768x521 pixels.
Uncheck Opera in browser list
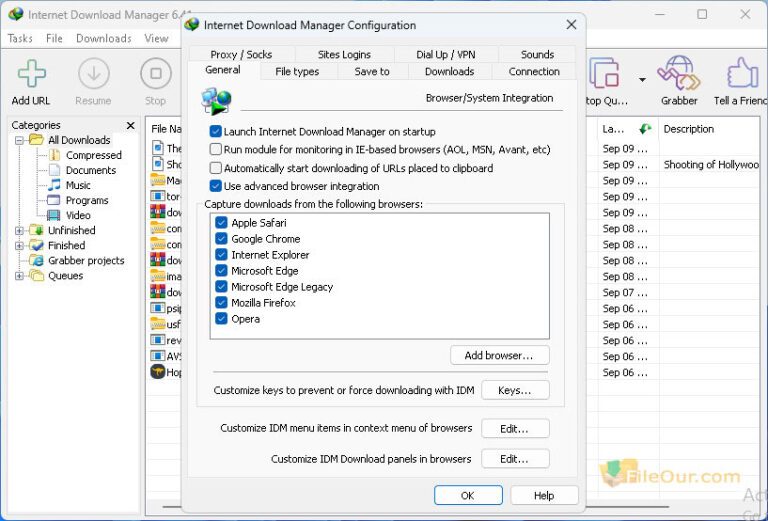tap(221, 319)
